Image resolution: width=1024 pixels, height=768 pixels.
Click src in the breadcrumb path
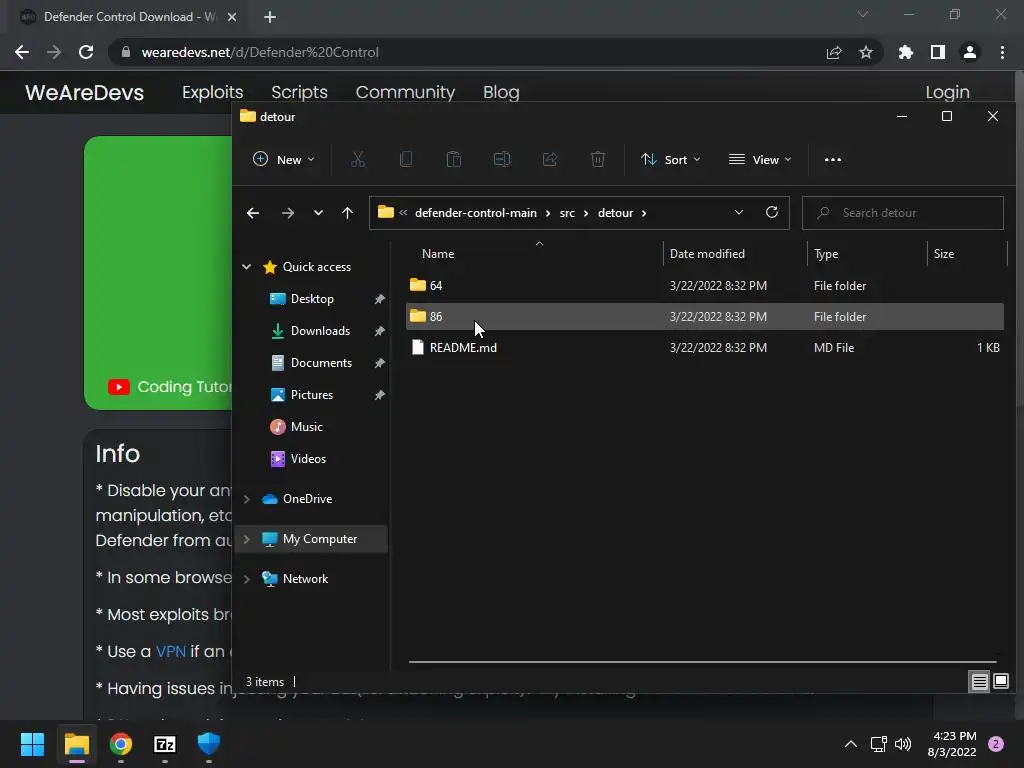pyautogui.click(x=567, y=213)
